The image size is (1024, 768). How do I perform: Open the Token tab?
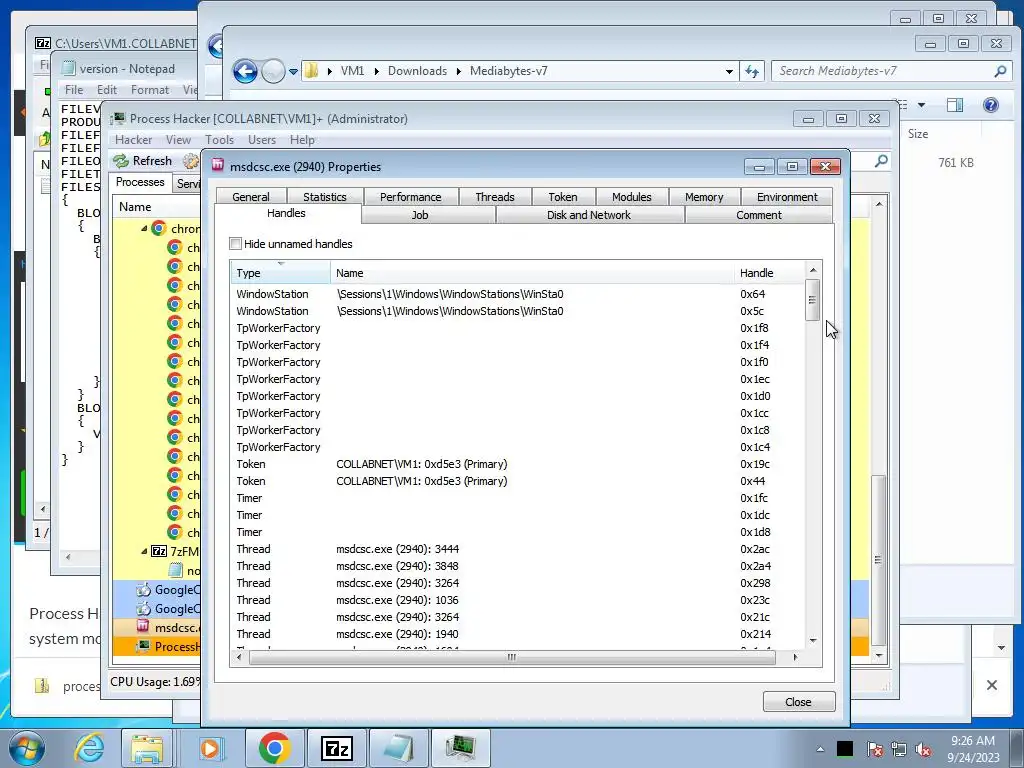pos(562,197)
